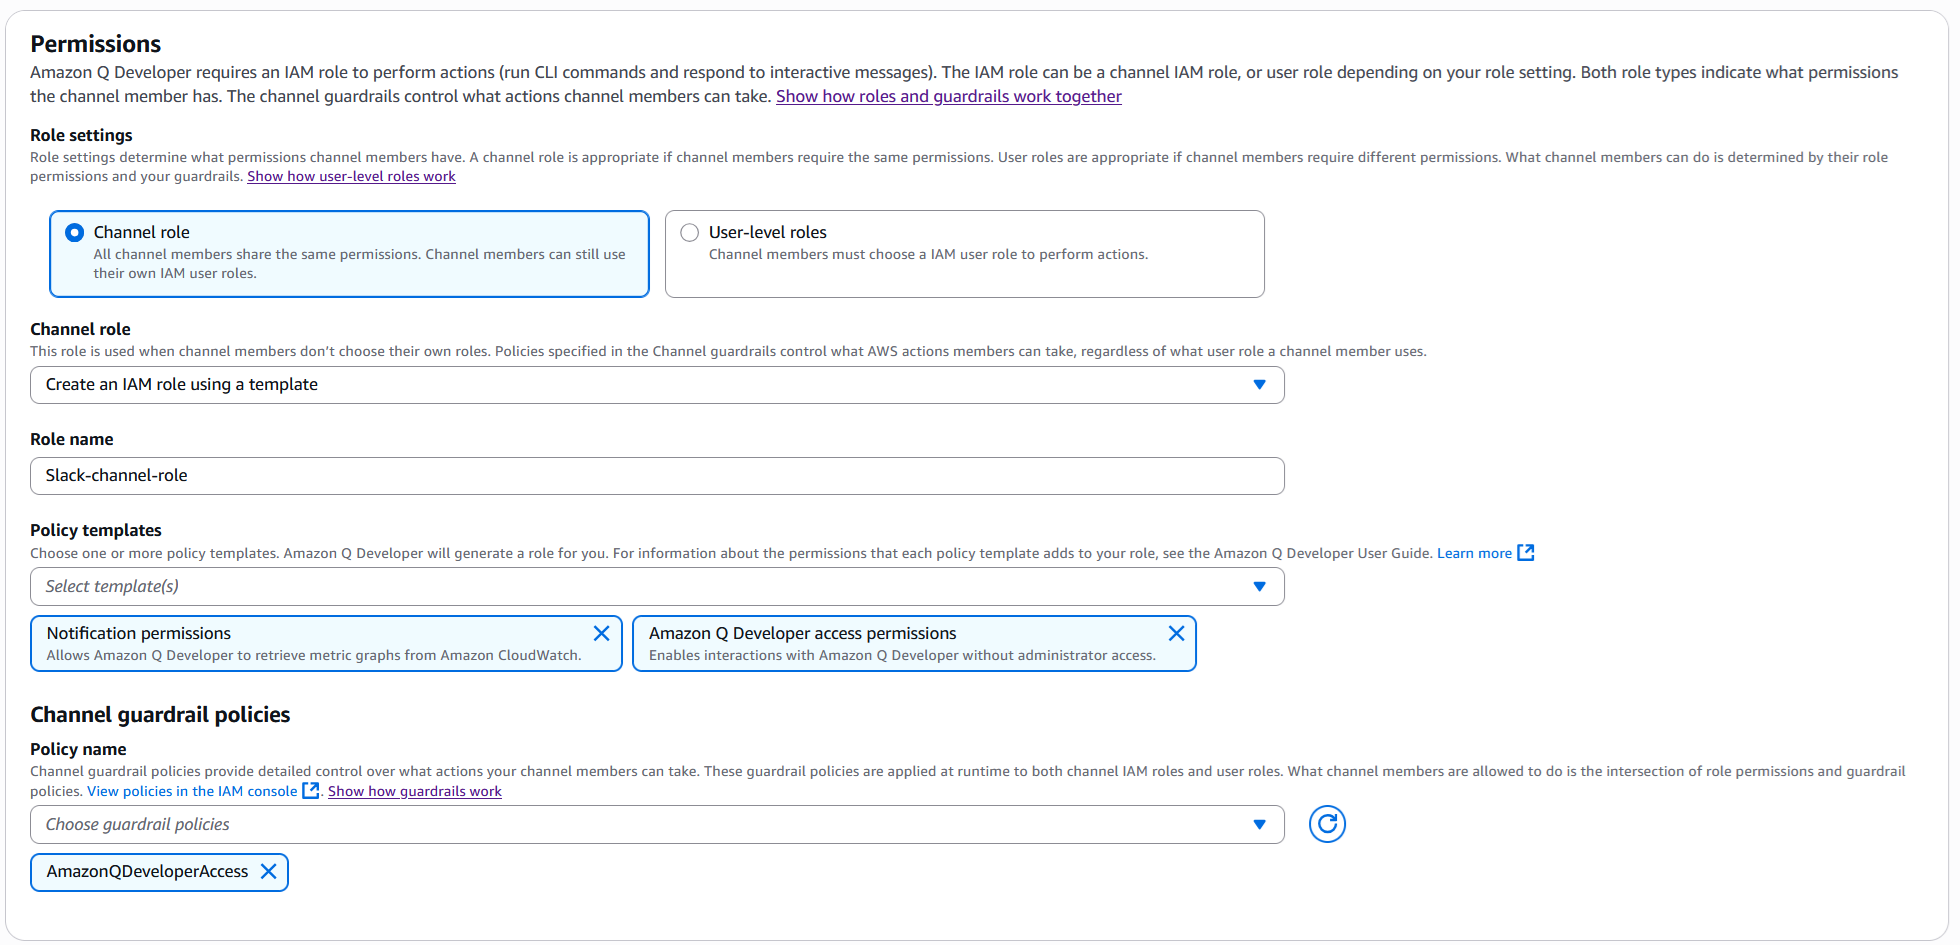
Task: Select the Channel role radio option
Action: [x=75, y=233]
